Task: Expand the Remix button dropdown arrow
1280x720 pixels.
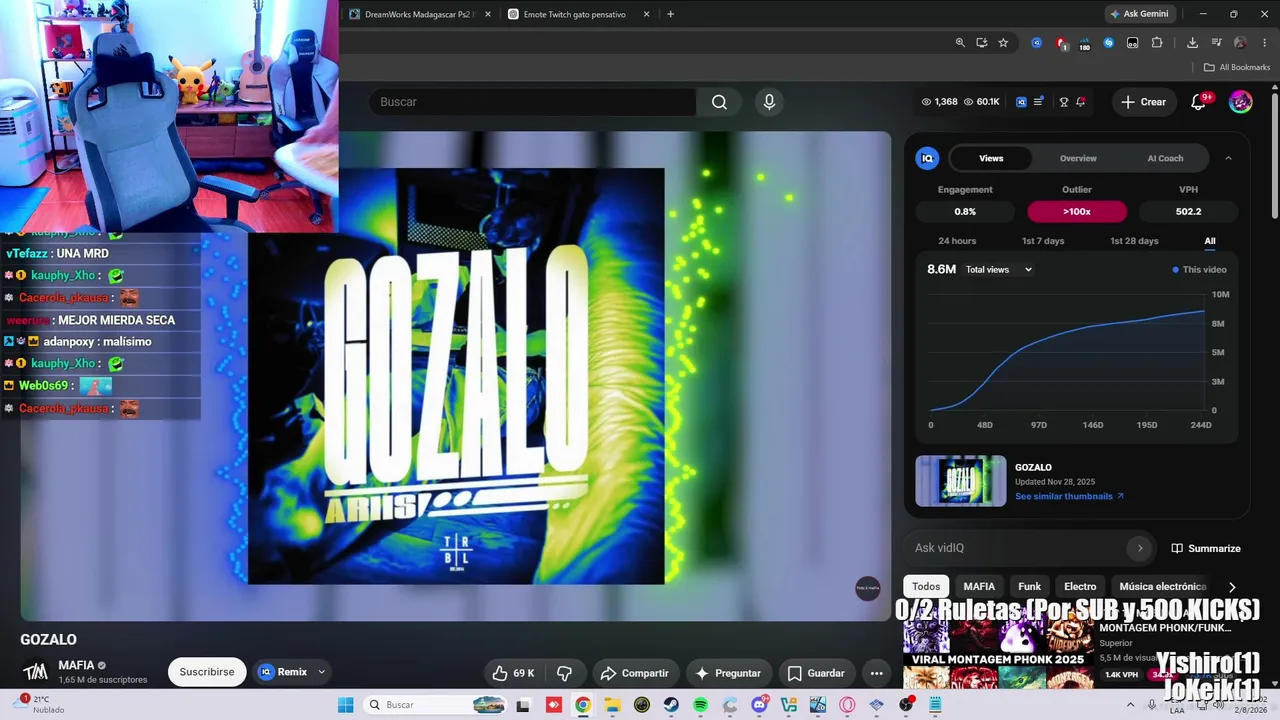Action: [321, 673]
